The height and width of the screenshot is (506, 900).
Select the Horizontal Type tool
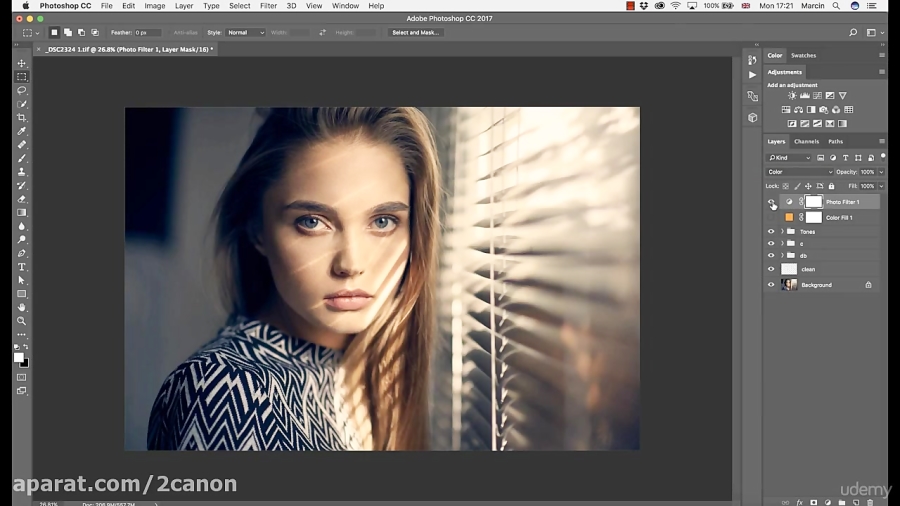coord(22,267)
